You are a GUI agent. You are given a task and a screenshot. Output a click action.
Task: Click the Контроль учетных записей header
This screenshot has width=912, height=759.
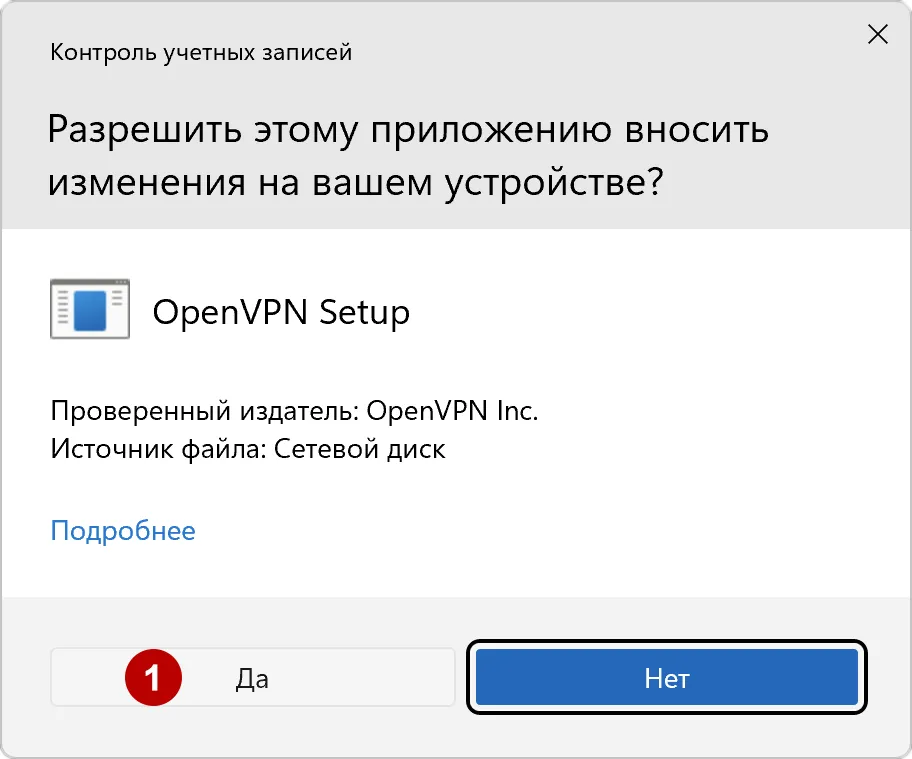tap(200, 52)
